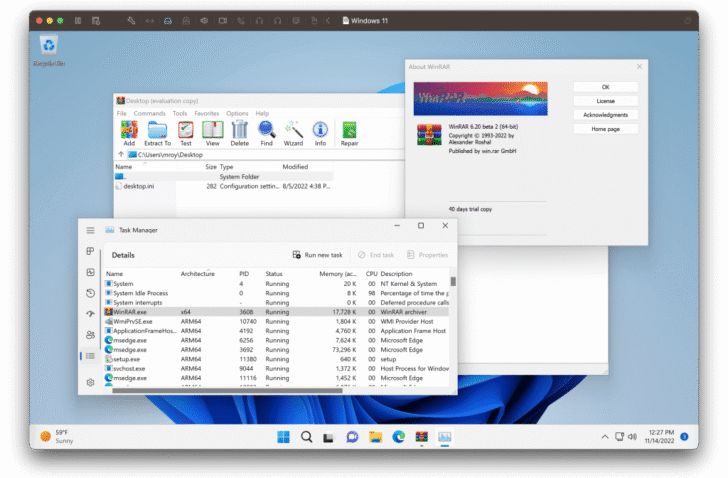Open Microsoft Edge from the taskbar
Viewport: 728px width, 478px height.
point(398,437)
